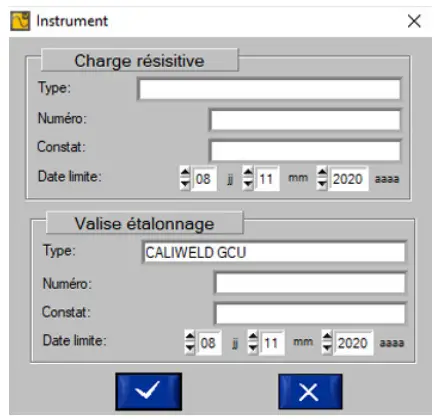This screenshot has height=419, width=440.
Task: Decrease day in Charge résisitive date limite
Action: point(185,184)
